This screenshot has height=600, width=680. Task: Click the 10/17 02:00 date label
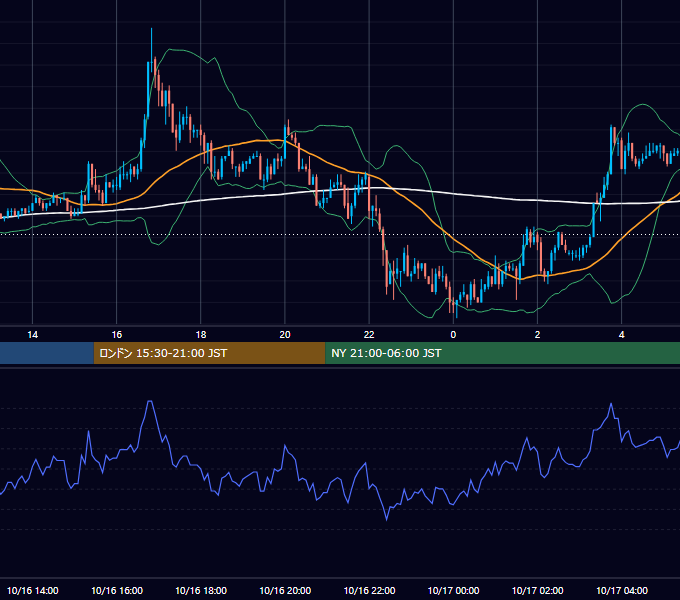pos(537,590)
